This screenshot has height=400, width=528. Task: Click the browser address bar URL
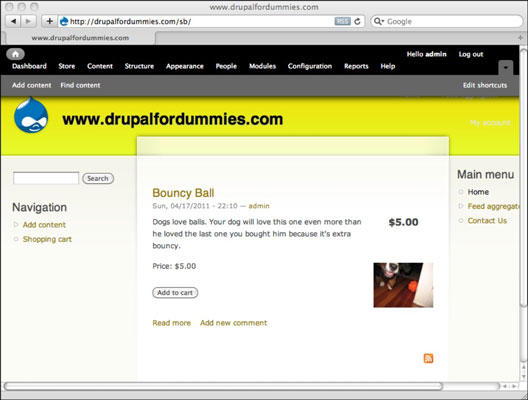[x=130, y=21]
